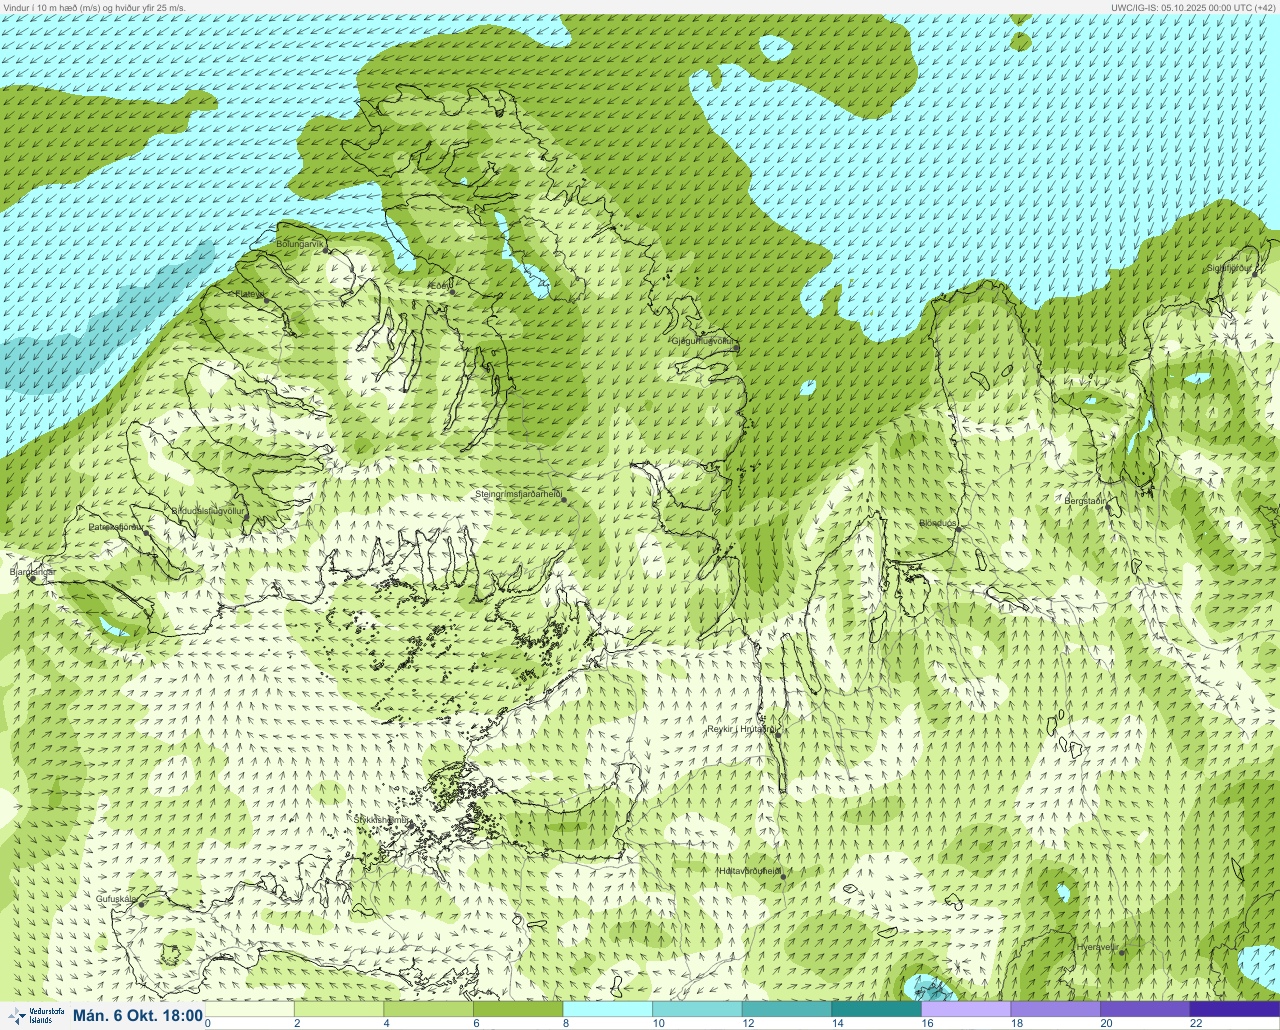This screenshot has height=1030, width=1280.
Task: Click the Steingrímsfjarðarheiði station label
Action: pyautogui.click(x=518, y=494)
